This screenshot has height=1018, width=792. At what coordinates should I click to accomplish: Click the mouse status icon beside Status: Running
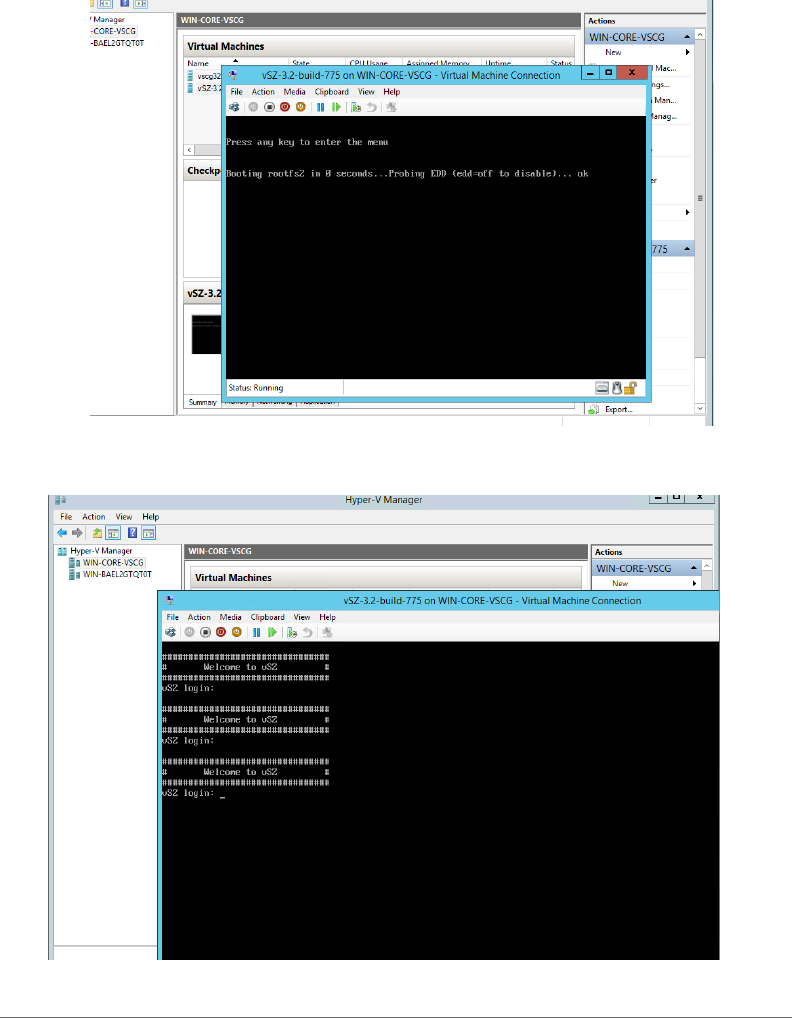coord(617,388)
